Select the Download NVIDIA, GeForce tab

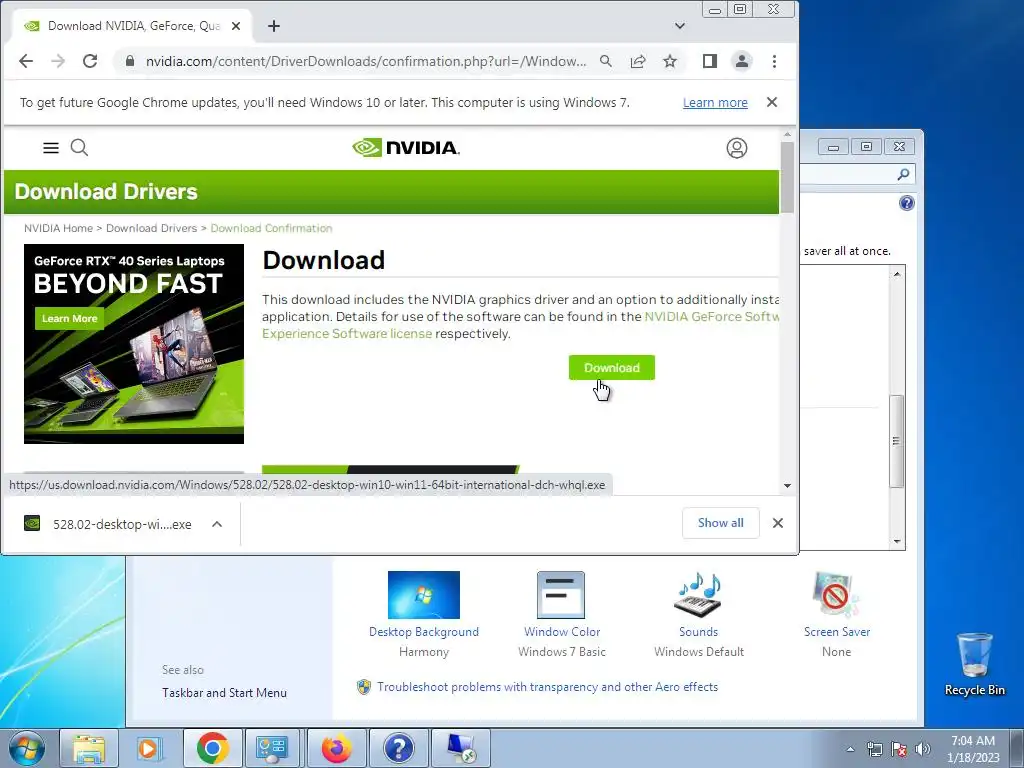[131, 26]
